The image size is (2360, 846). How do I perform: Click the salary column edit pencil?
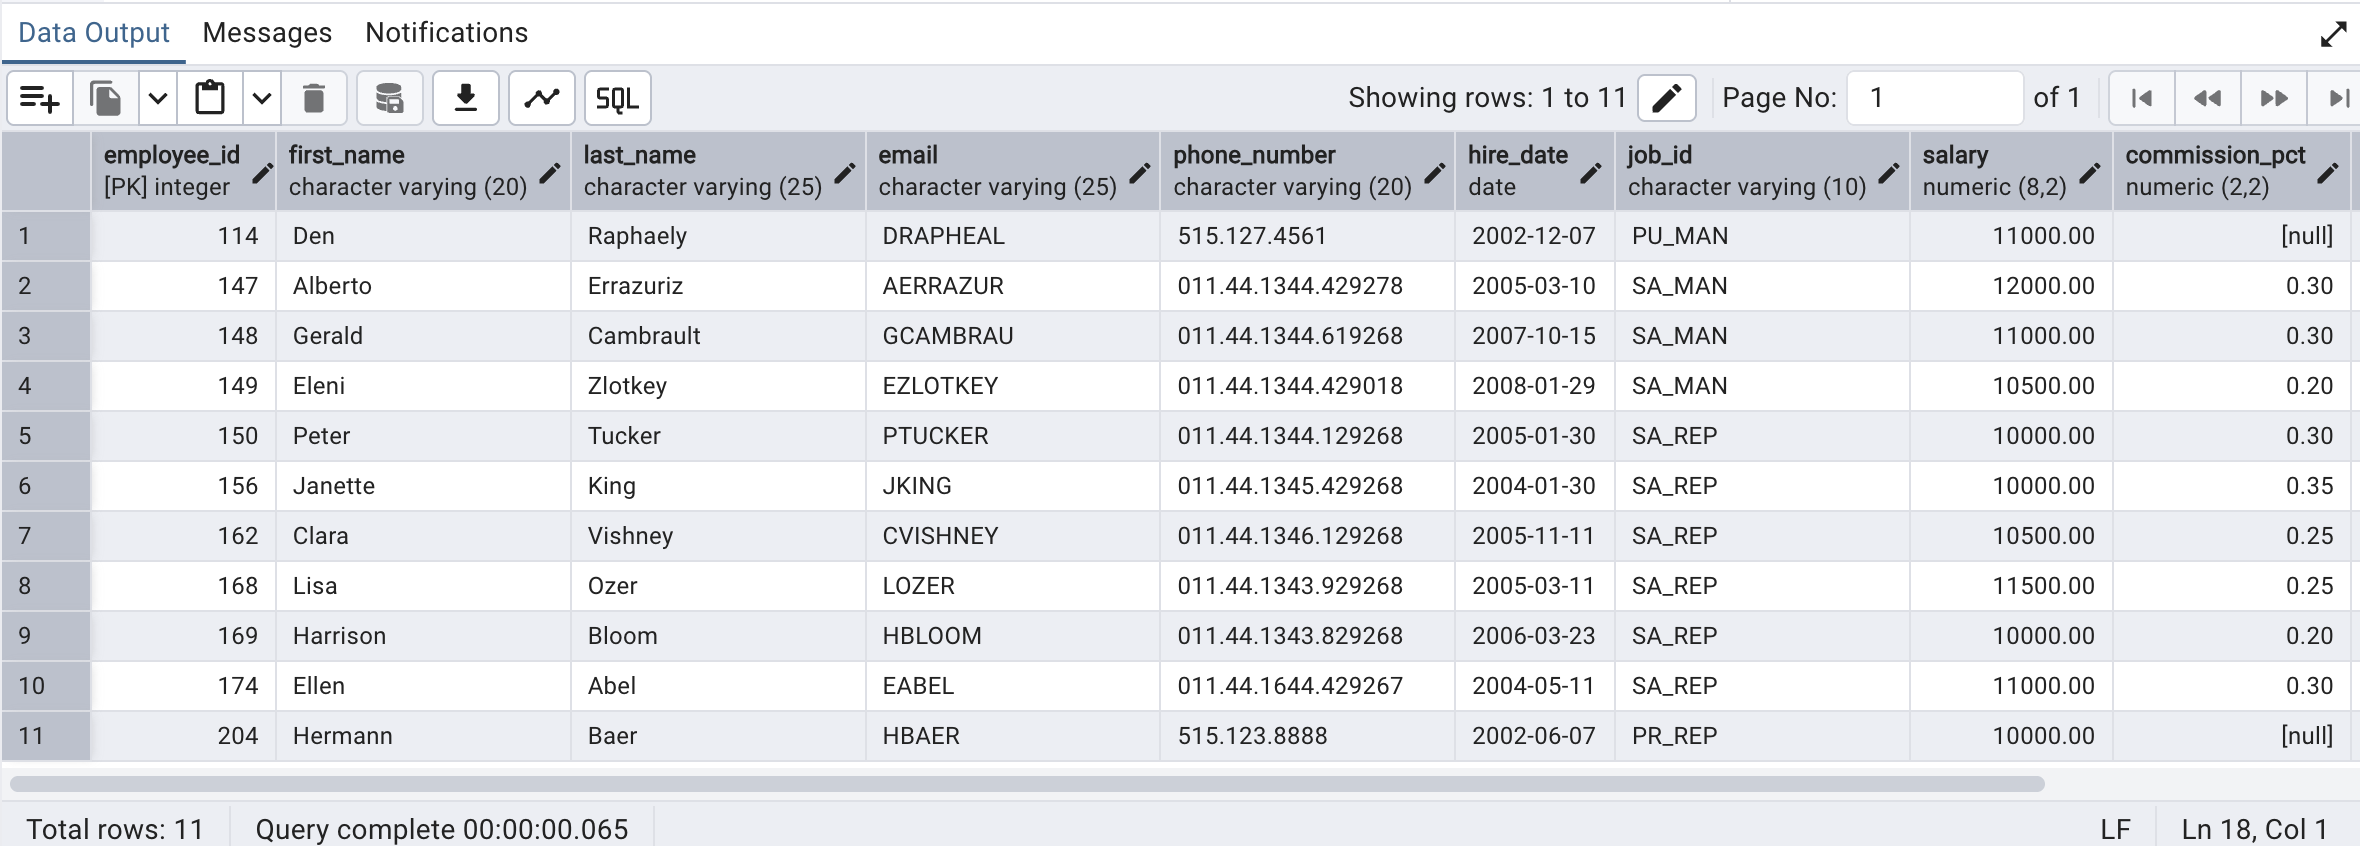coord(2090,172)
